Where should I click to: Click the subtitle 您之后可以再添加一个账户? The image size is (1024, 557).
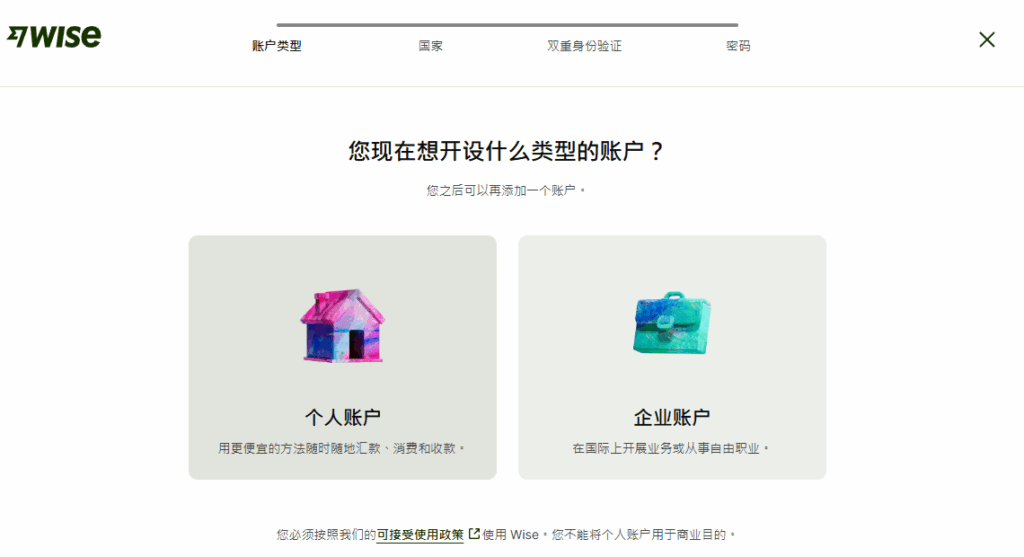tap(506, 190)
